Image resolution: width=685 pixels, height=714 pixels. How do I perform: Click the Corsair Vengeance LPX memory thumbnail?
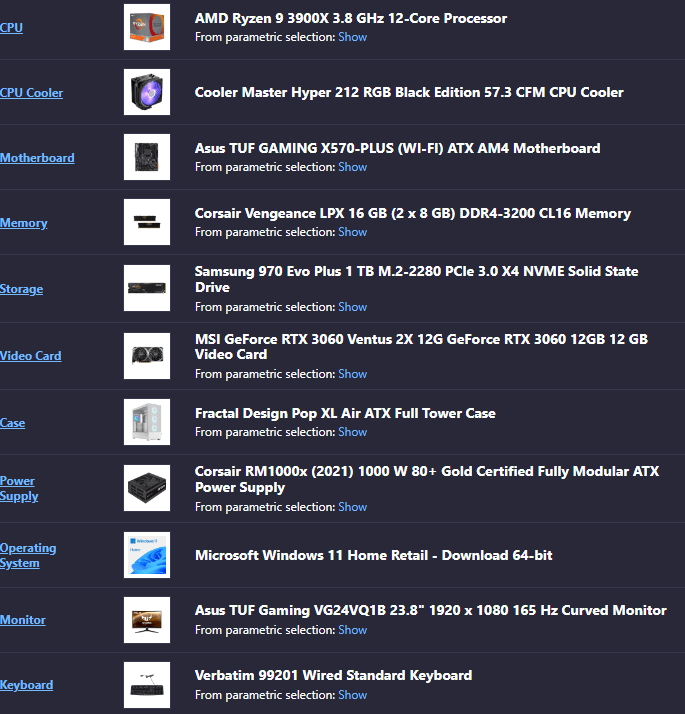click(147, 222)
